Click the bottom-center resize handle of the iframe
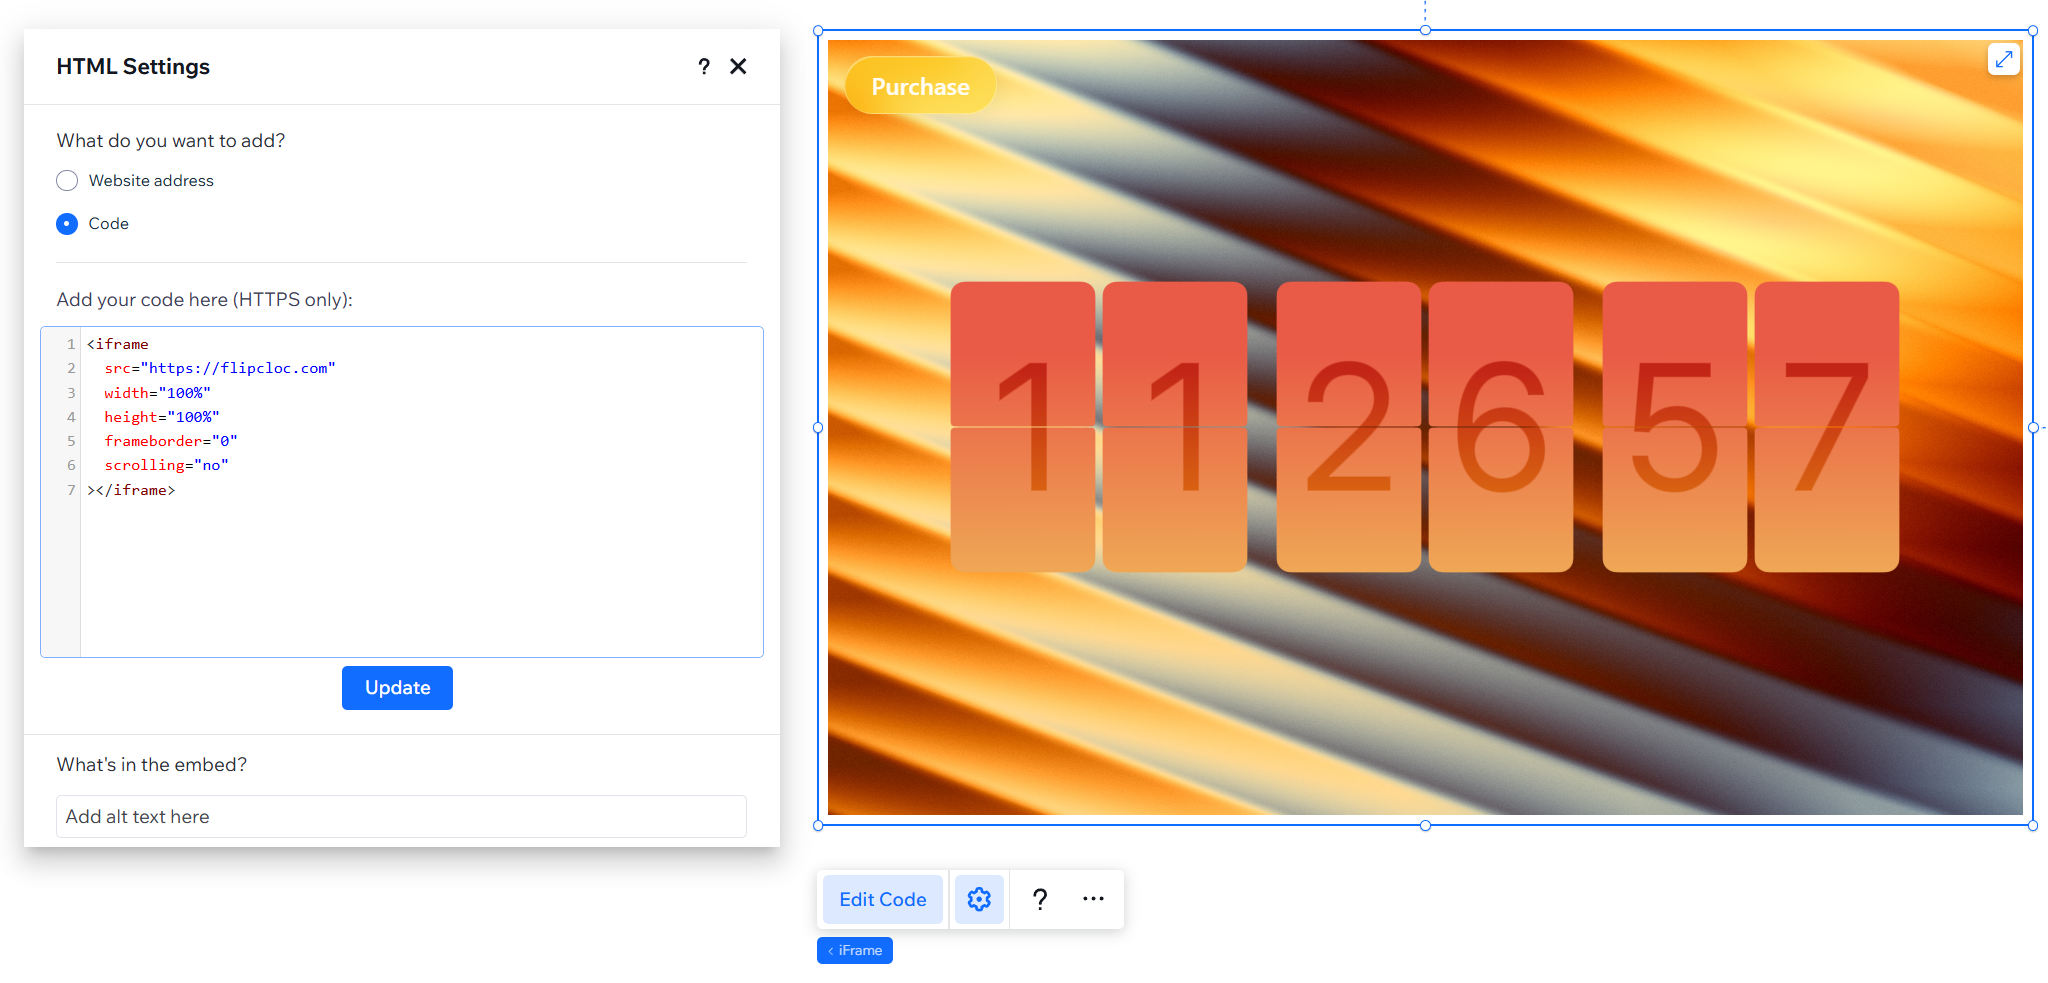The image size is (2048, 983). 1424,826
